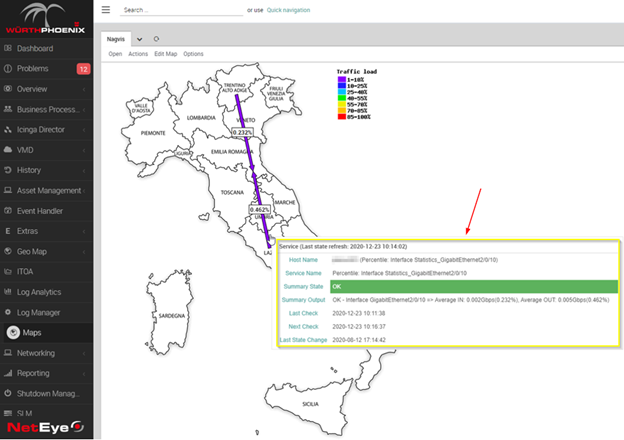
Task: Click the NetEye logo at bottom
Action: pyautogui.click(x=45, y=427)
